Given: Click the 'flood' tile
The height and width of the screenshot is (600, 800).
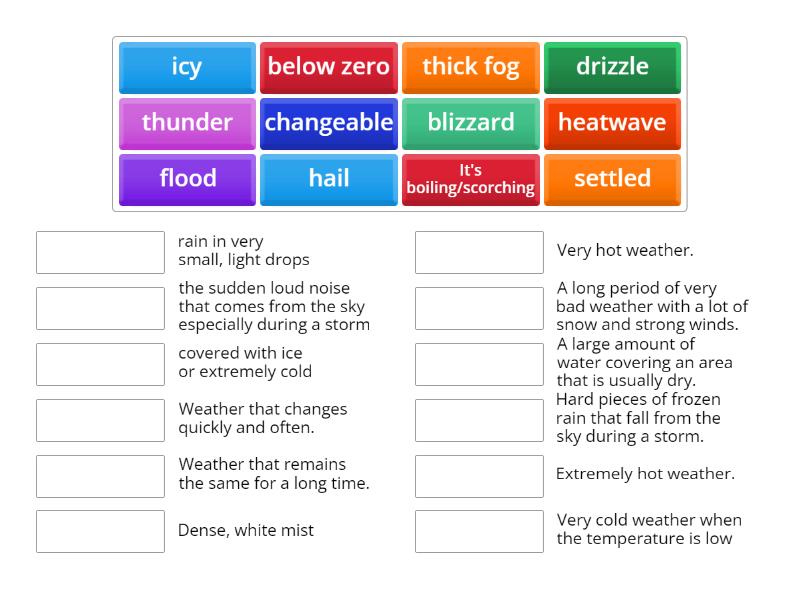Looking at the screenshot, I should coord(186,179).
